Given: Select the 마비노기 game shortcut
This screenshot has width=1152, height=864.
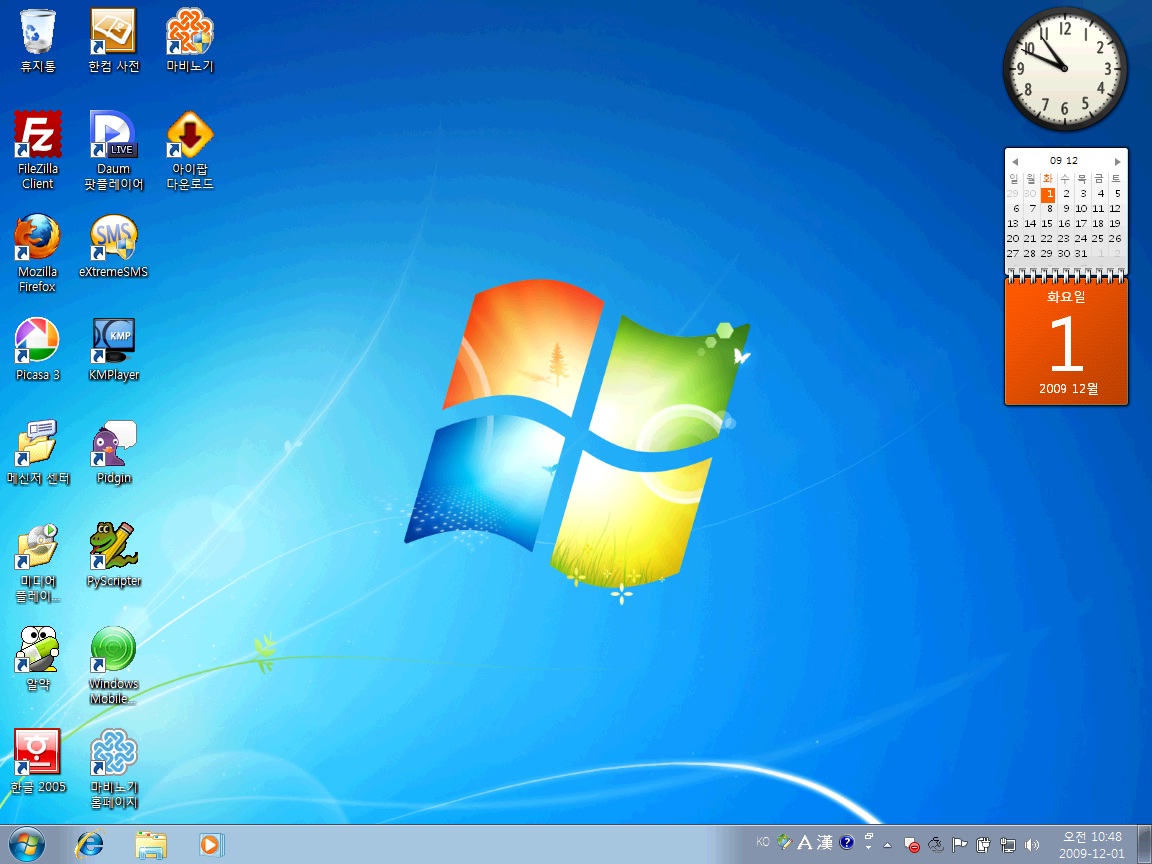Looking at the screenshot, I should point(190,41).
